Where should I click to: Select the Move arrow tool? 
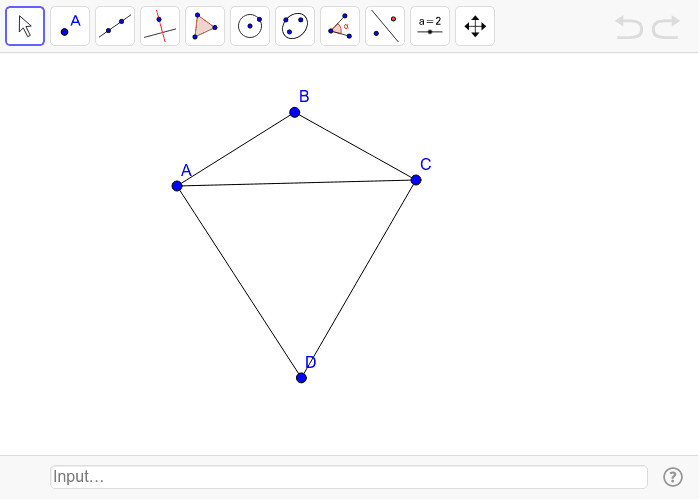[25, 26]
